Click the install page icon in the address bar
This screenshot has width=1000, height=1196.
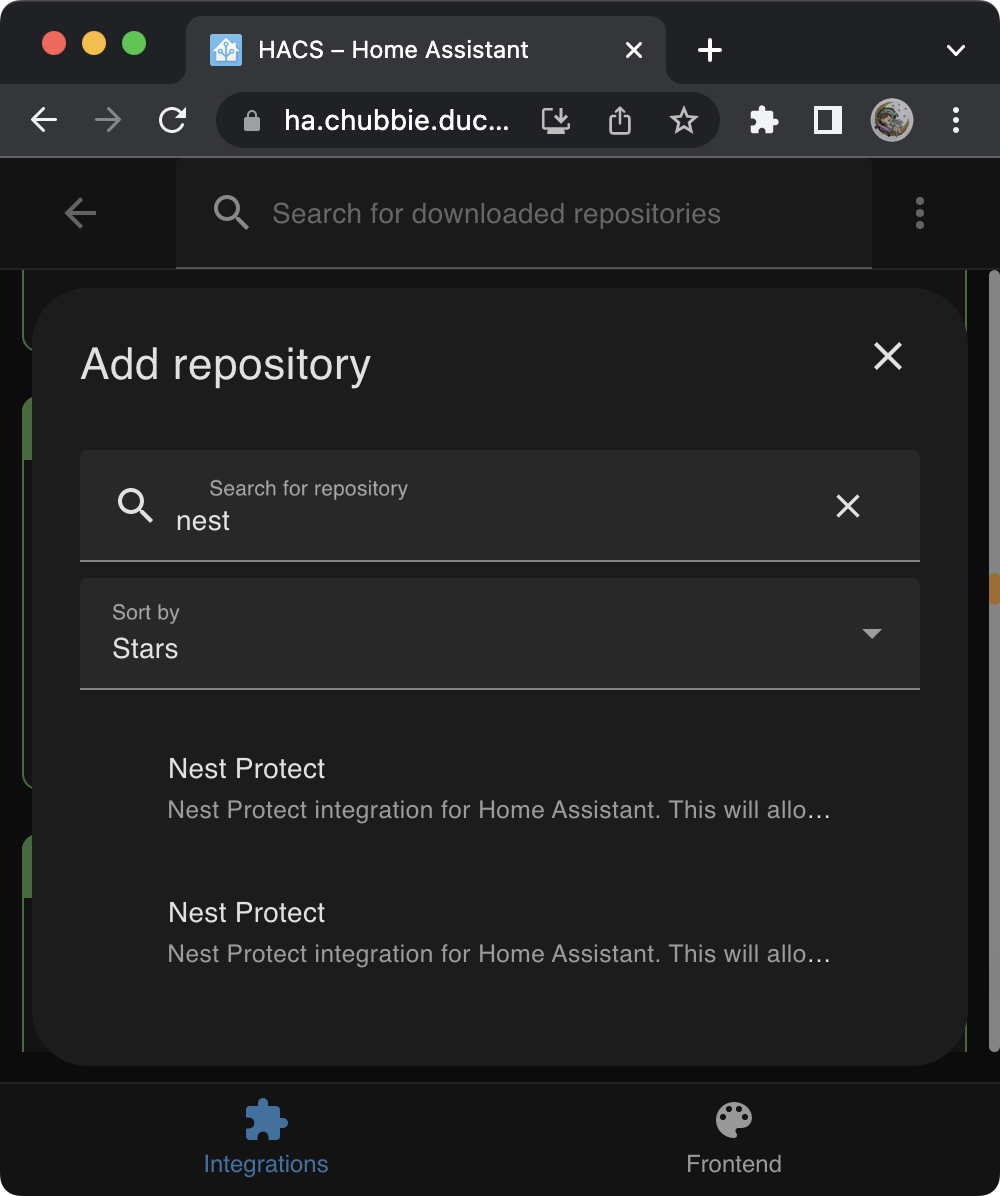pos(555,120)
